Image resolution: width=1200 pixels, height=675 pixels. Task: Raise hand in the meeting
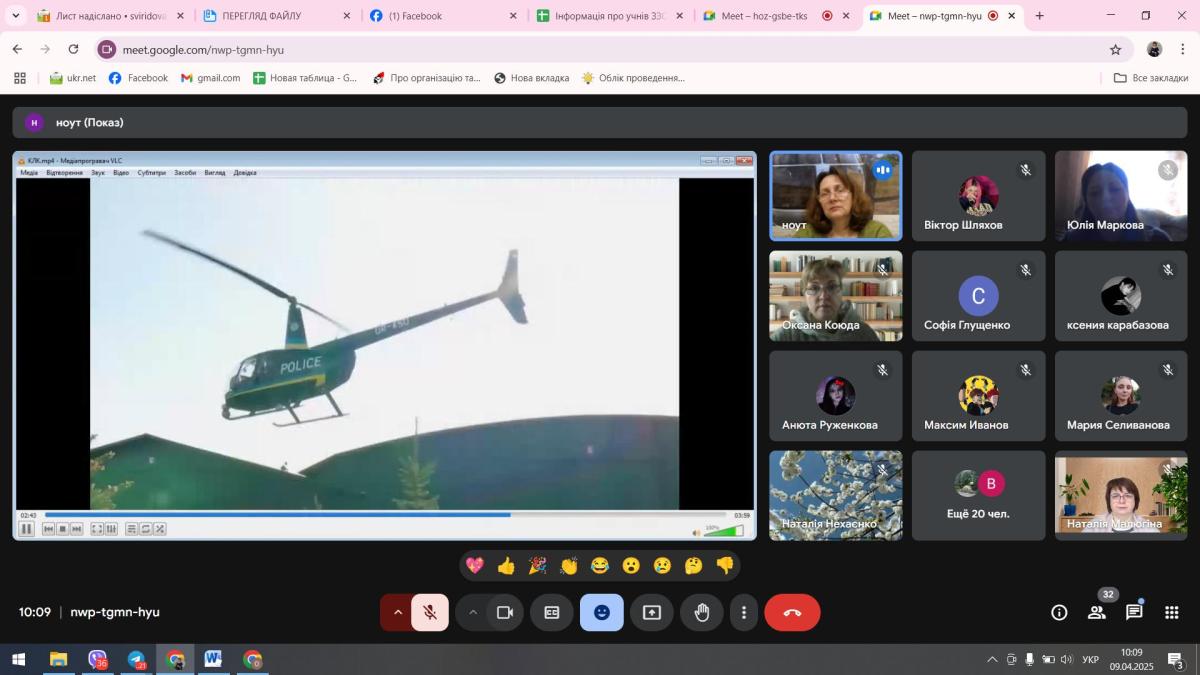coord(702,613)
